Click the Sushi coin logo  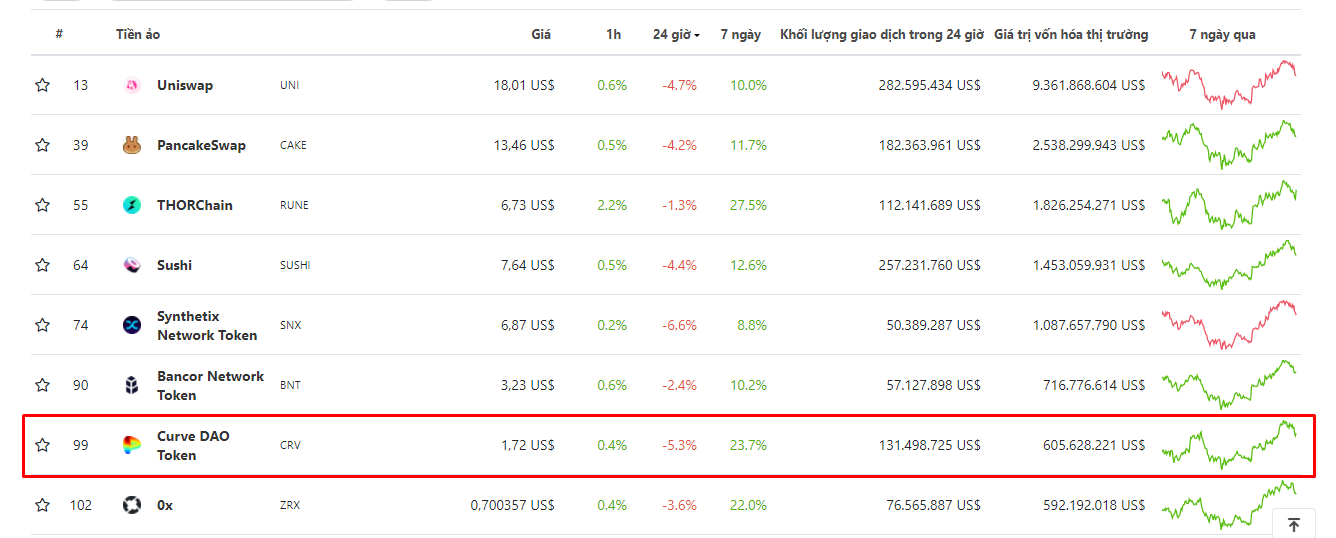point(132,265)
